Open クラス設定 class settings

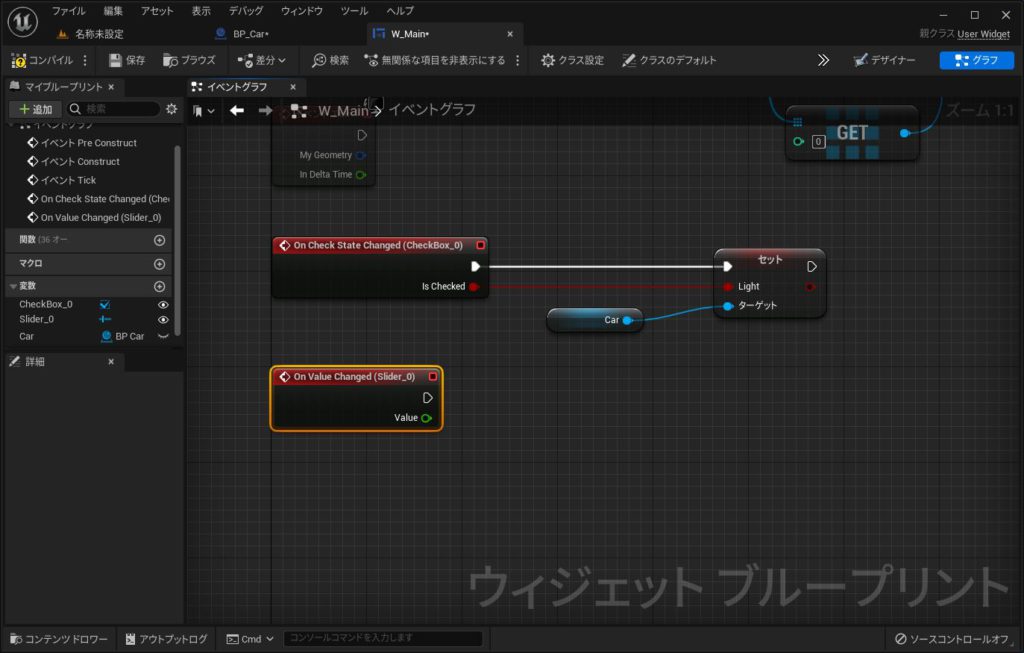(x=572, y=60)
